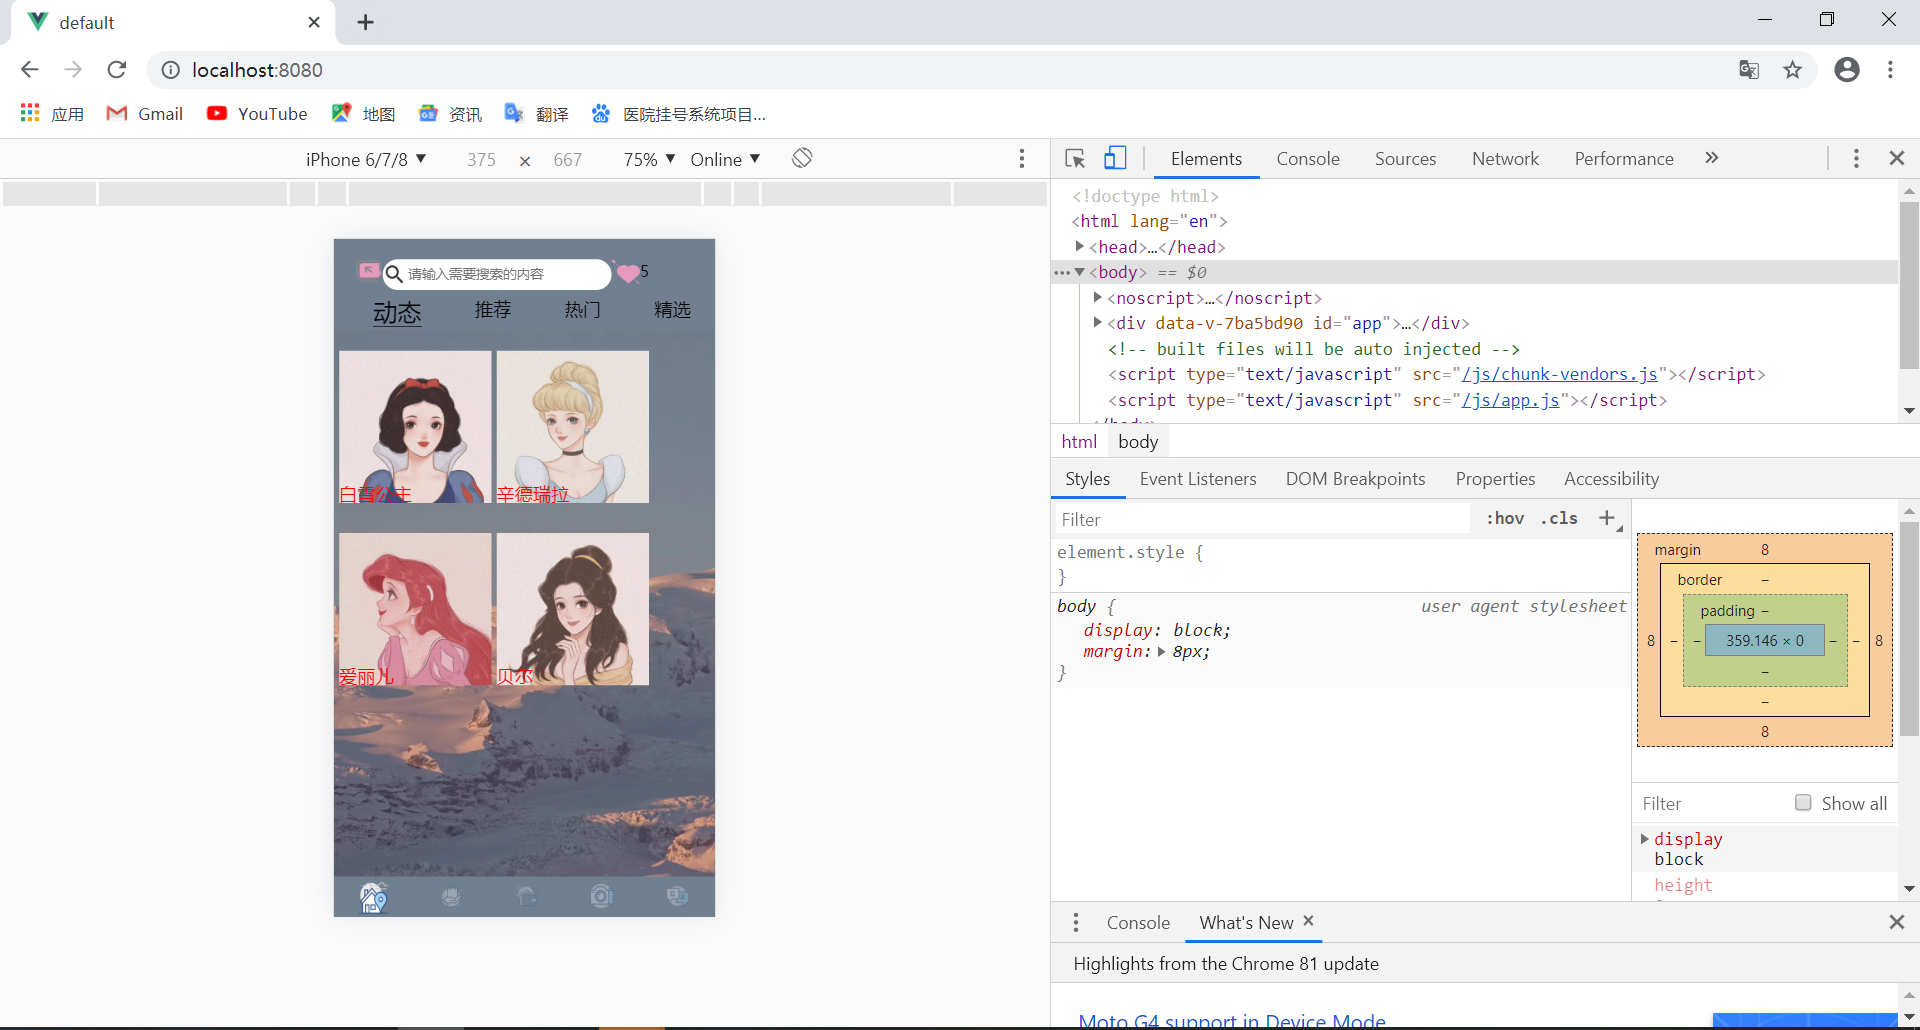
Task: Open the wallet tab icon
Action: coord(526,897)
